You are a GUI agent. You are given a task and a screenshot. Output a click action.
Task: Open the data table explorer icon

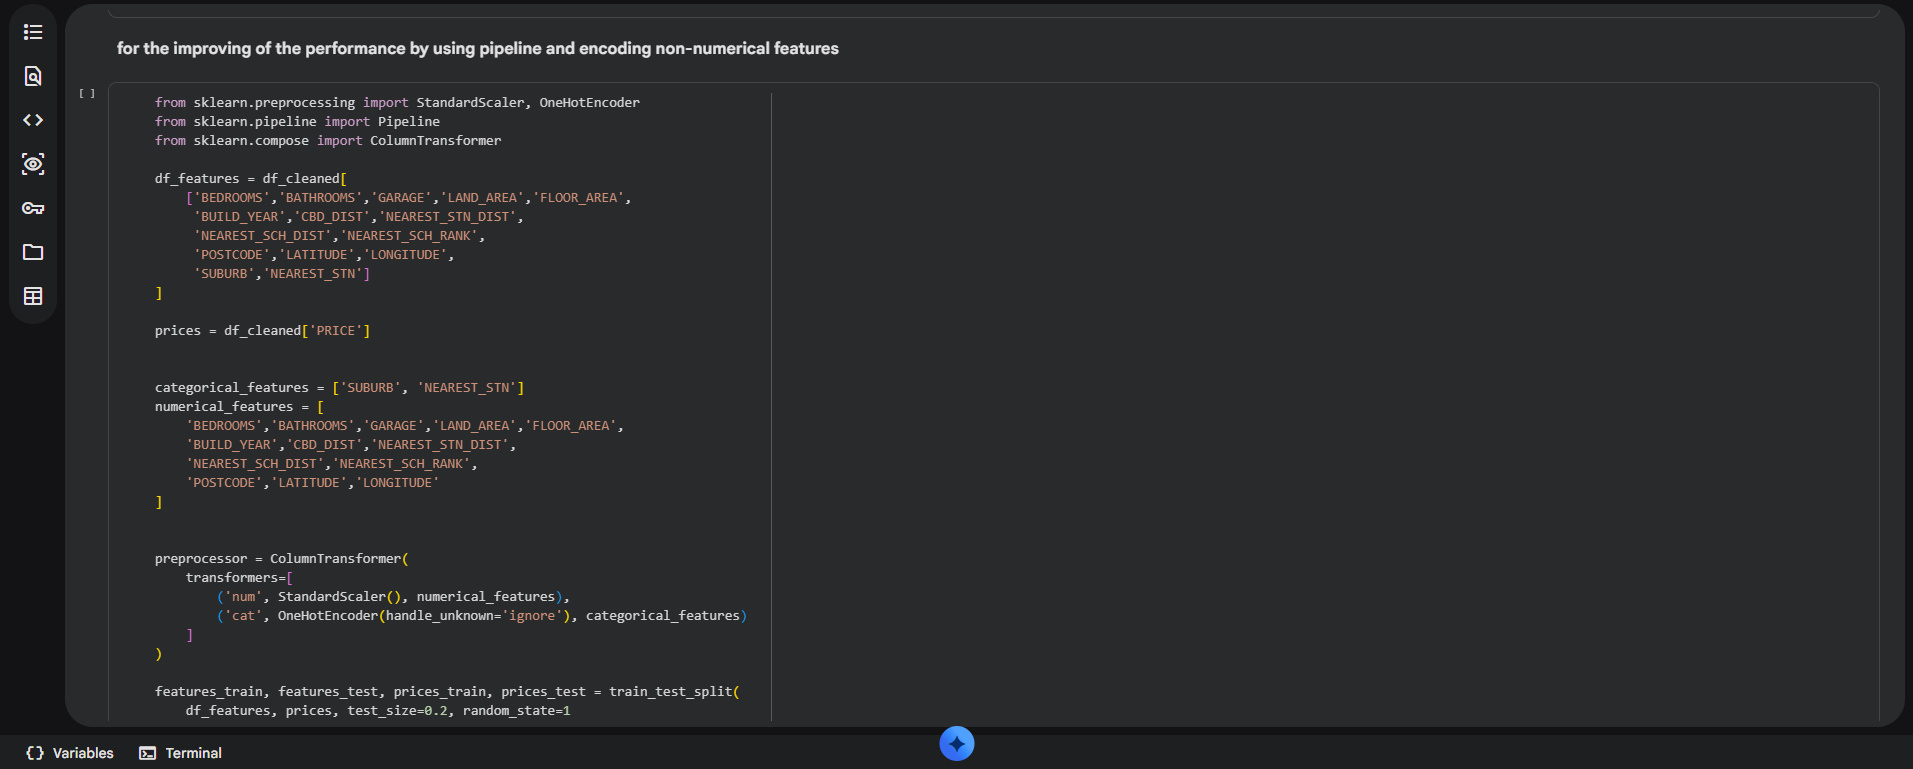coord(33,296)
